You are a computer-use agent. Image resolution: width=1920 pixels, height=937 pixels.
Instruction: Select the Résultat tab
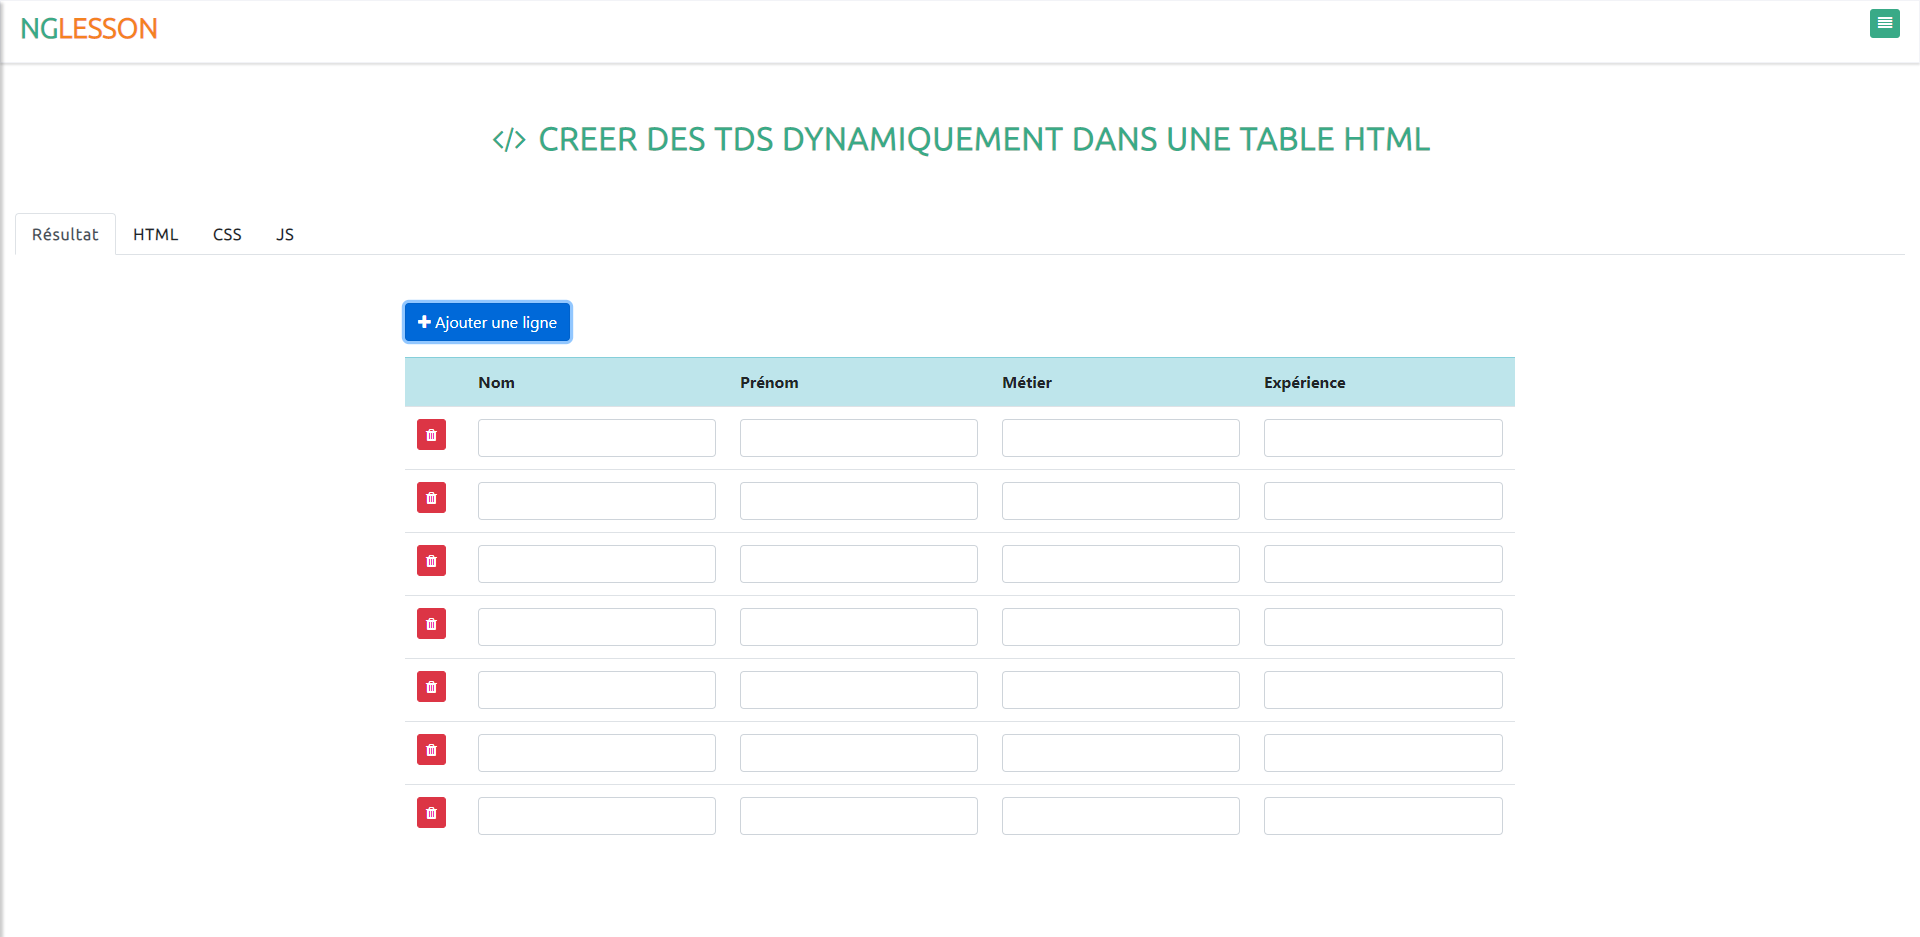[64, 234]
